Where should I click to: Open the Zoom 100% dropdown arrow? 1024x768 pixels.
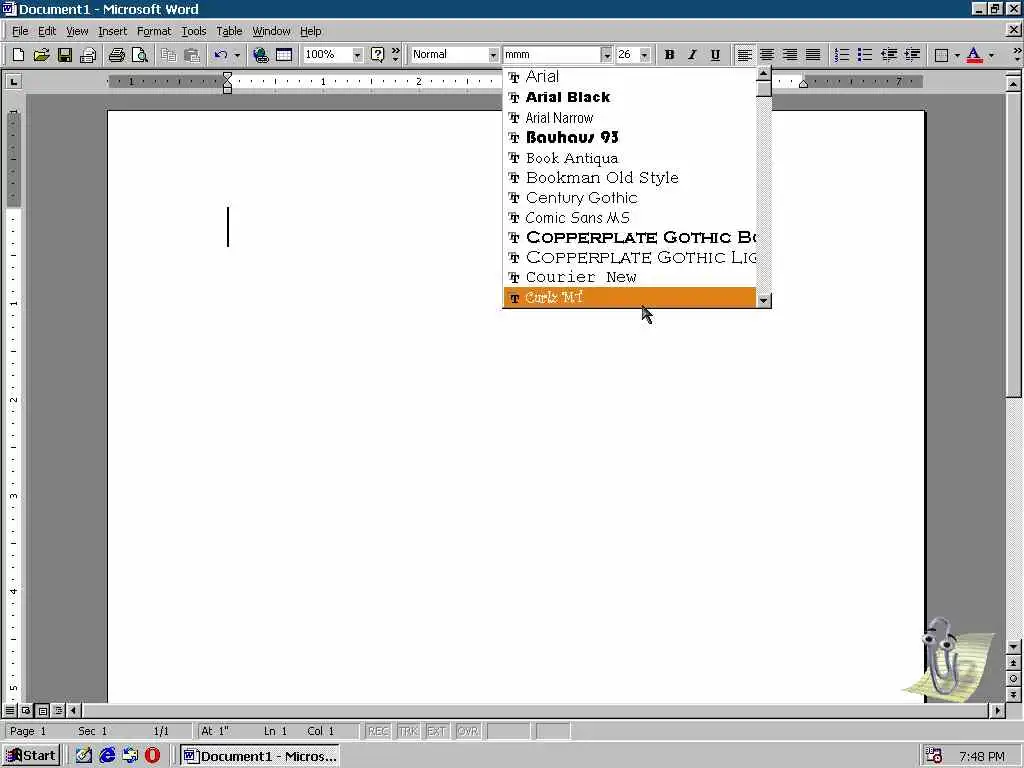click(357, 55)
